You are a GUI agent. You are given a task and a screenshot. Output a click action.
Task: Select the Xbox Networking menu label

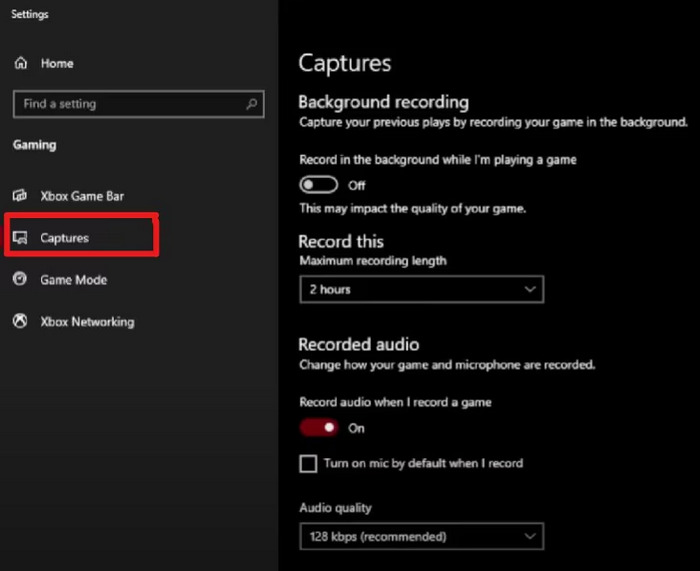tap(87, 322)
